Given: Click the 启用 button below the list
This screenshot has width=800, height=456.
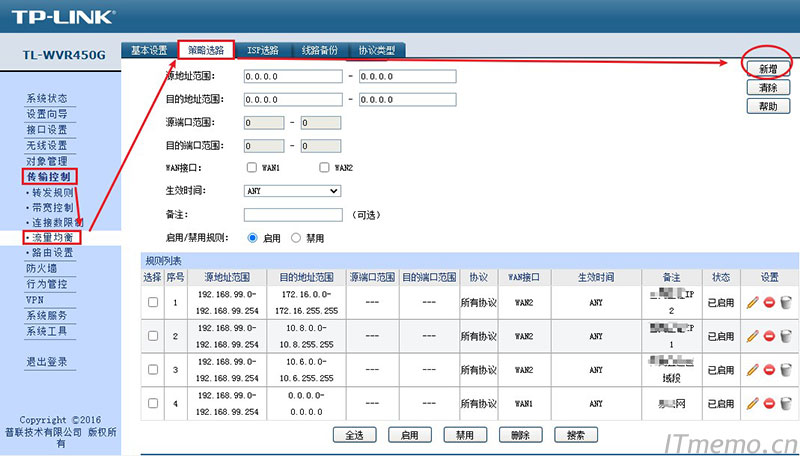Looking at the screenshot, I should click(x=410, y=435).
